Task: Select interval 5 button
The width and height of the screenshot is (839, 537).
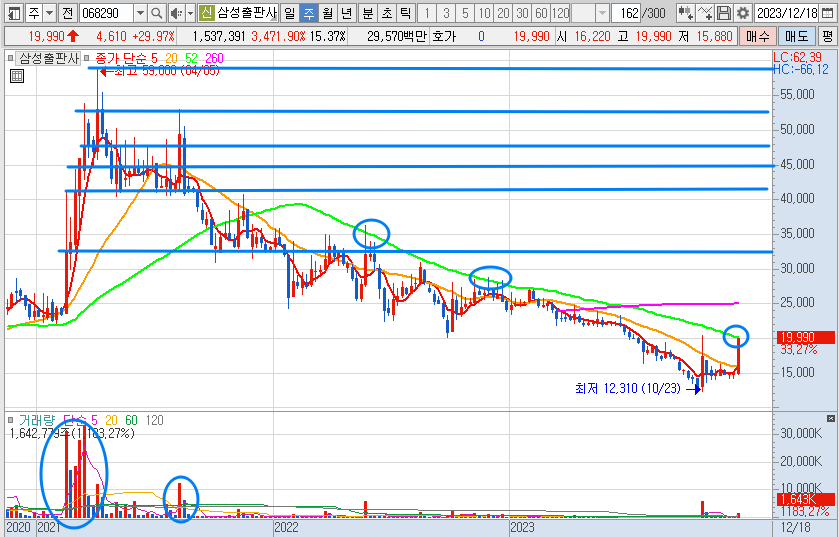Action: point(465,13)
